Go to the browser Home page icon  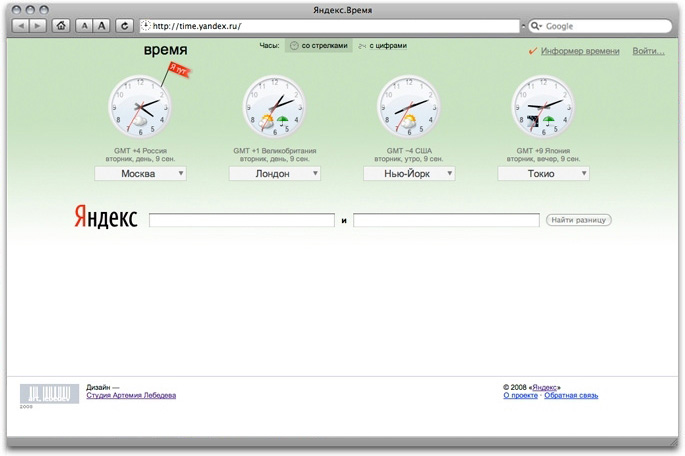[61, 26]
